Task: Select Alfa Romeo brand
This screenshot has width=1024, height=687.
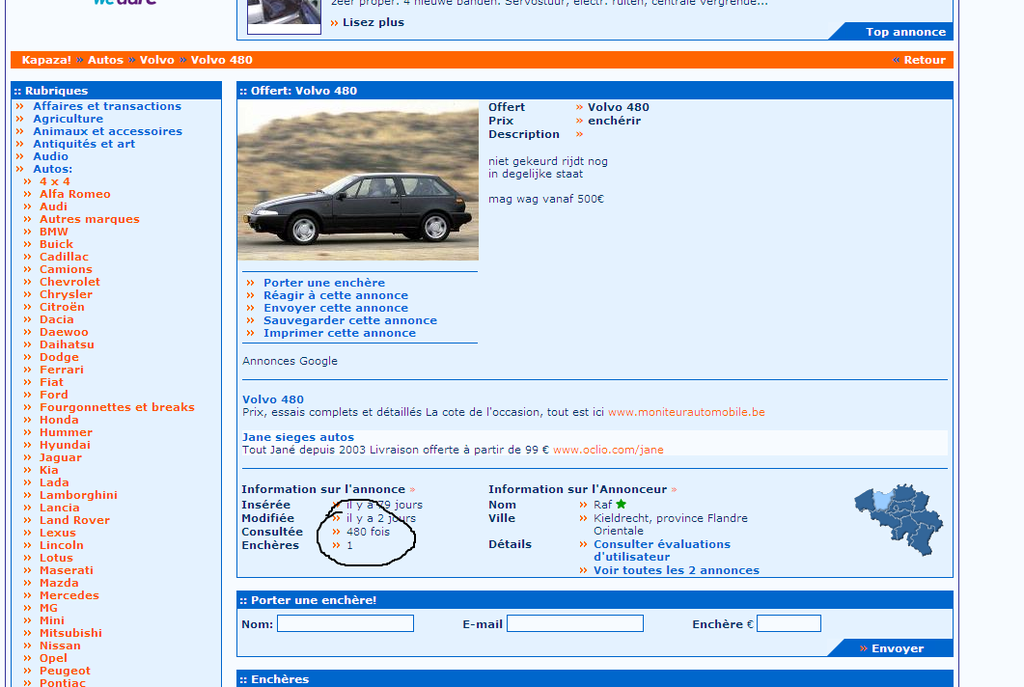Action: (75, 194)
